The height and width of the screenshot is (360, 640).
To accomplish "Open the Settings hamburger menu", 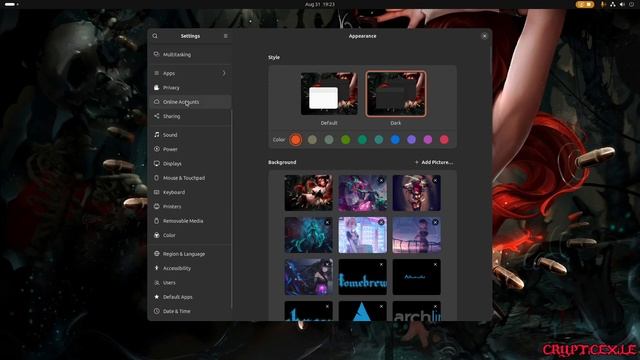I will coord(226,36).
